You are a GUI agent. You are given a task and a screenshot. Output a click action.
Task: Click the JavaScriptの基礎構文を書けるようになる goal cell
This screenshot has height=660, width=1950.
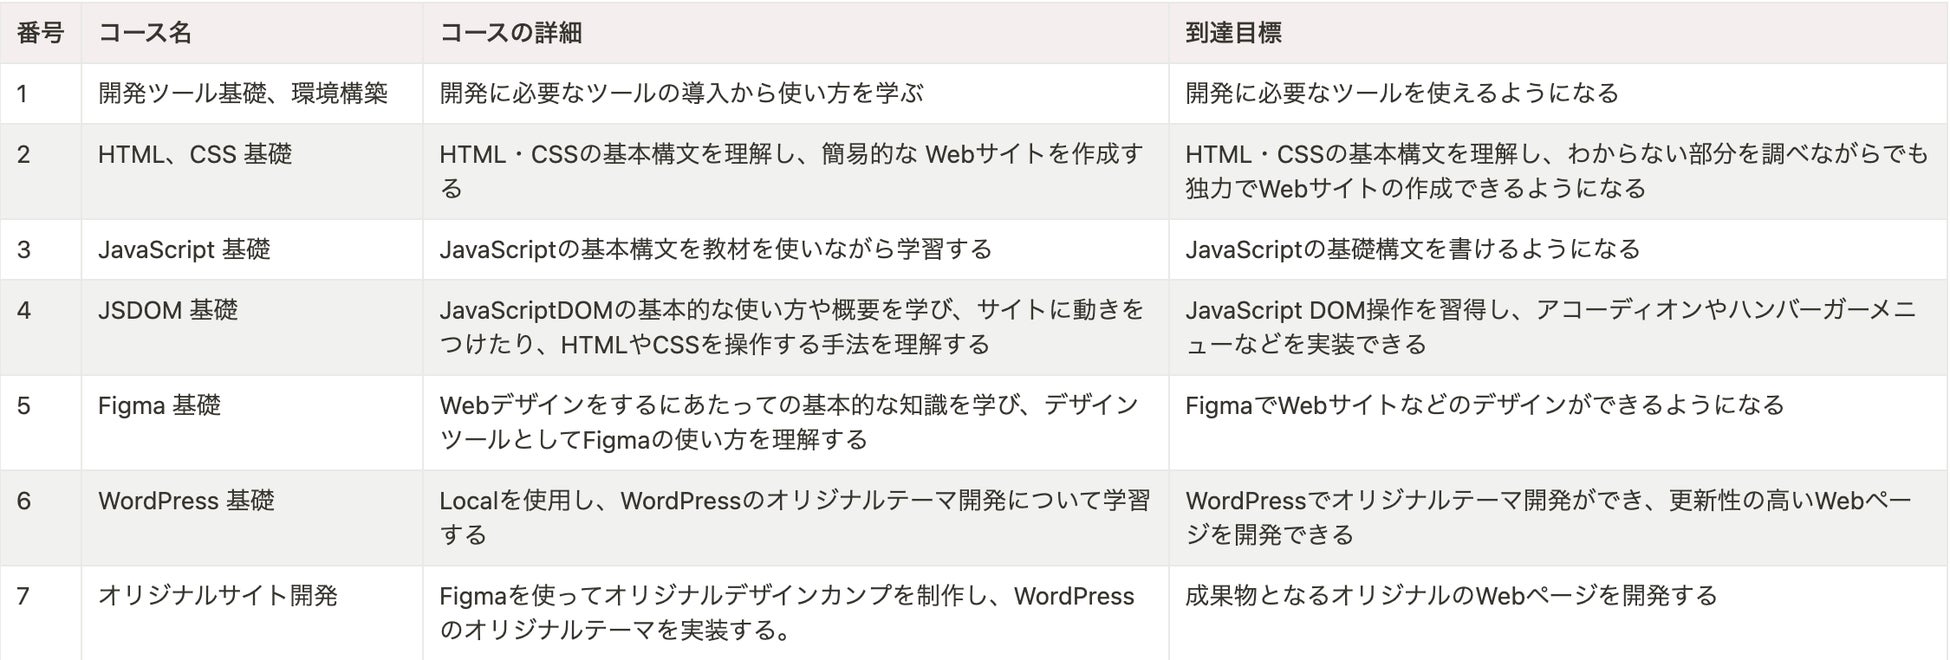click(1413, 250)
